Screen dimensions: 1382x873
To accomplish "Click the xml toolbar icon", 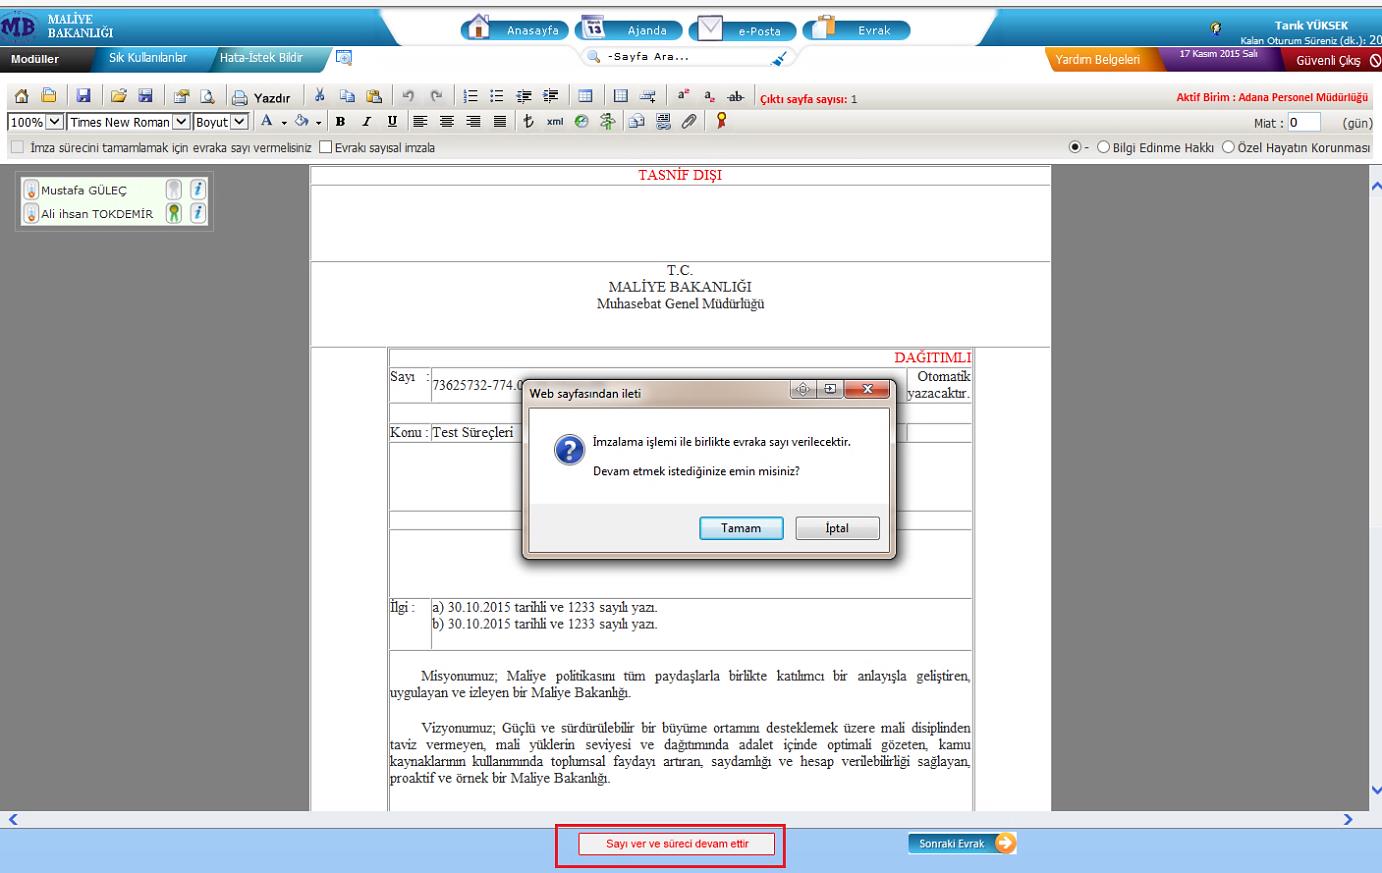I will [x=555, y=121].
